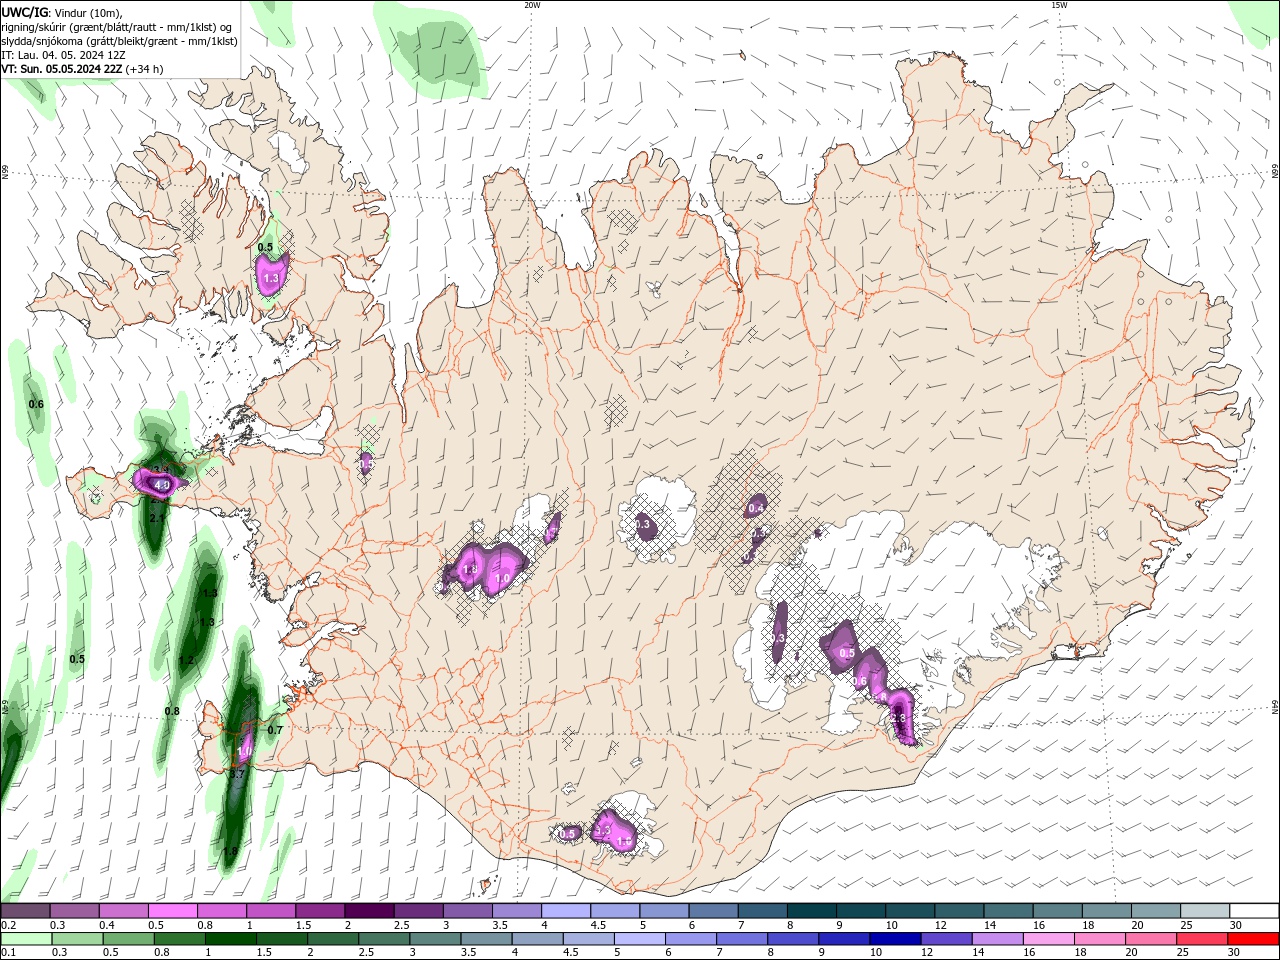Viewport: 1280px width, 960px height.
Task: Select the dark mauve 0.2–0.3 snow swatch
Action: click(x=25, y=911)
